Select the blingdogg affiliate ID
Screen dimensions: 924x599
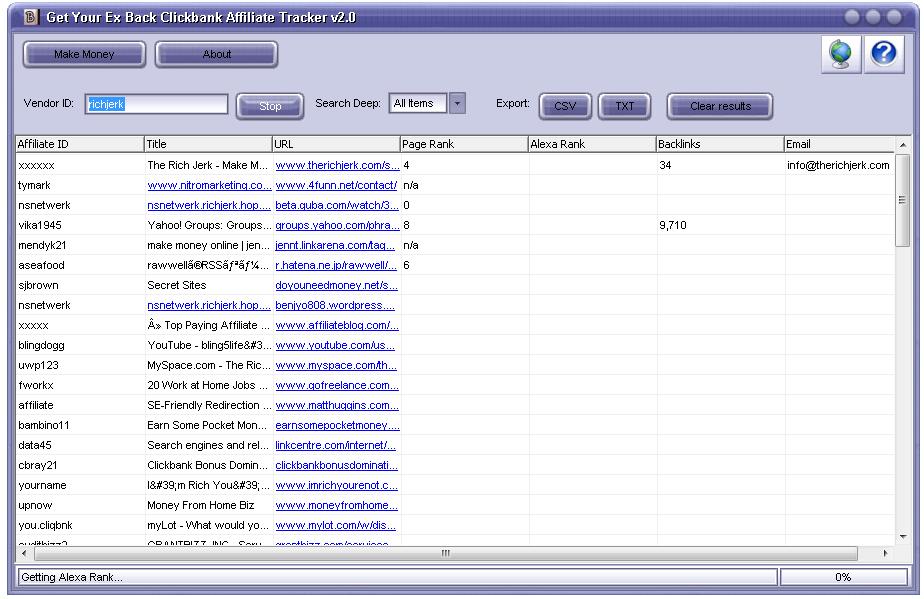coord(41,346)
